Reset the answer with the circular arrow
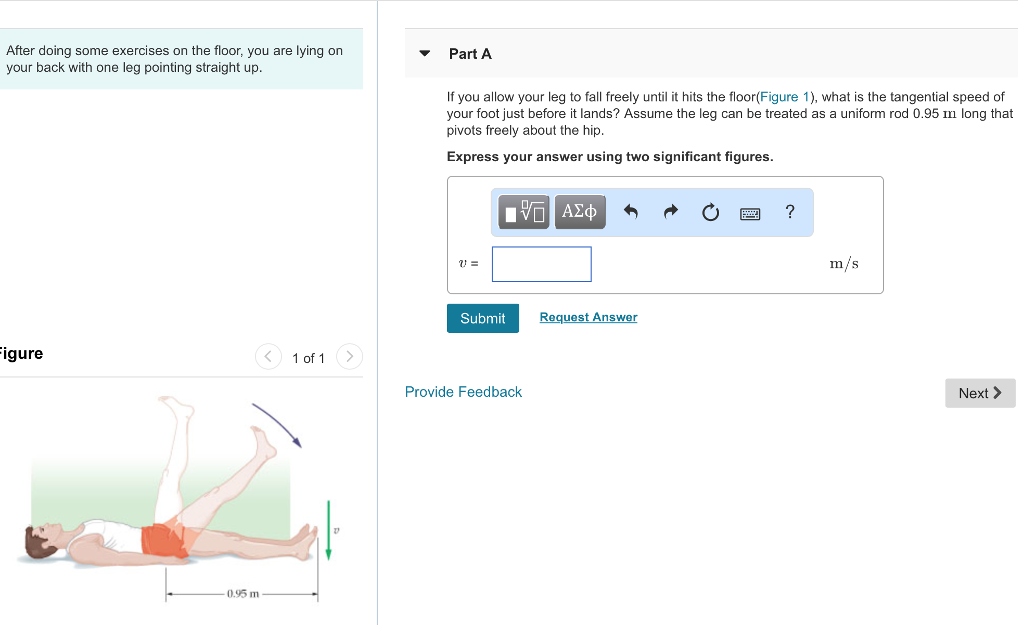 coord(710,212)
